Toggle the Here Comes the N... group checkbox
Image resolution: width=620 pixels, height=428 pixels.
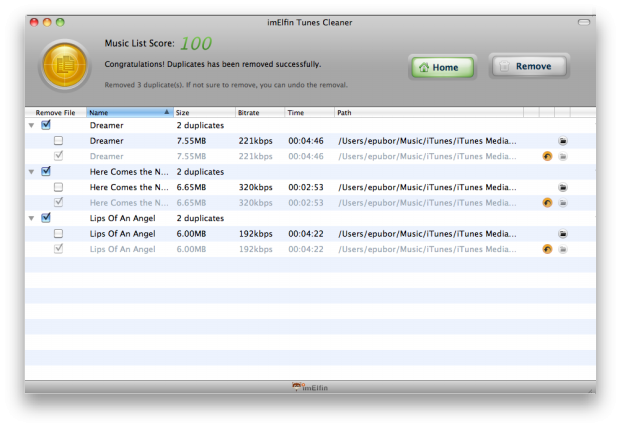pos(46,171)
